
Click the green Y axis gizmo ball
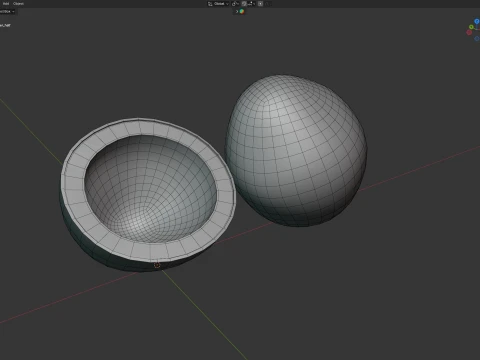[x=471, y=27]
